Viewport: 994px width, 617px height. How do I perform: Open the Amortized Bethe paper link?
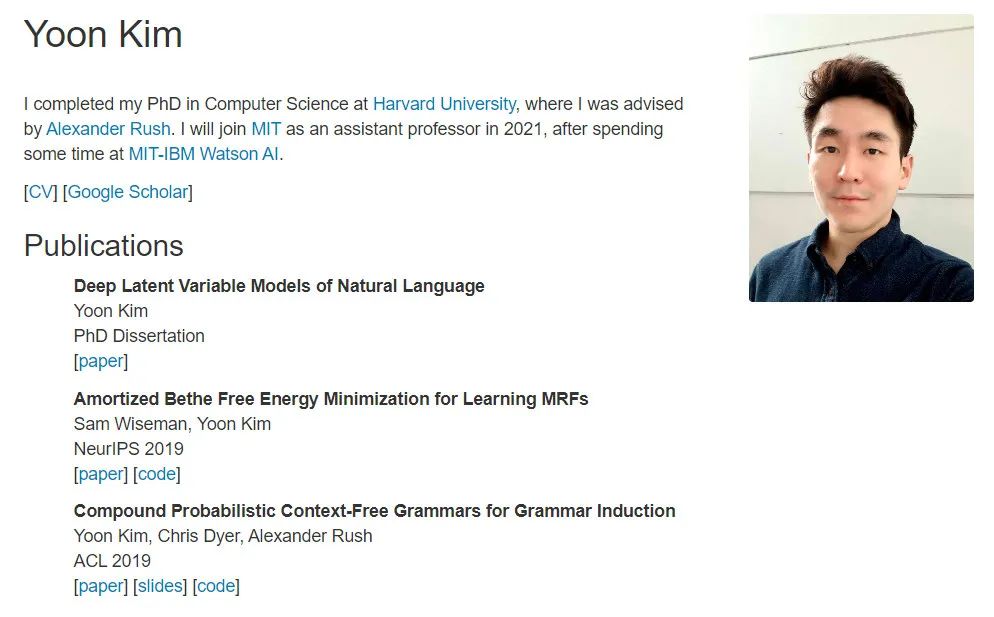point(101,474)
